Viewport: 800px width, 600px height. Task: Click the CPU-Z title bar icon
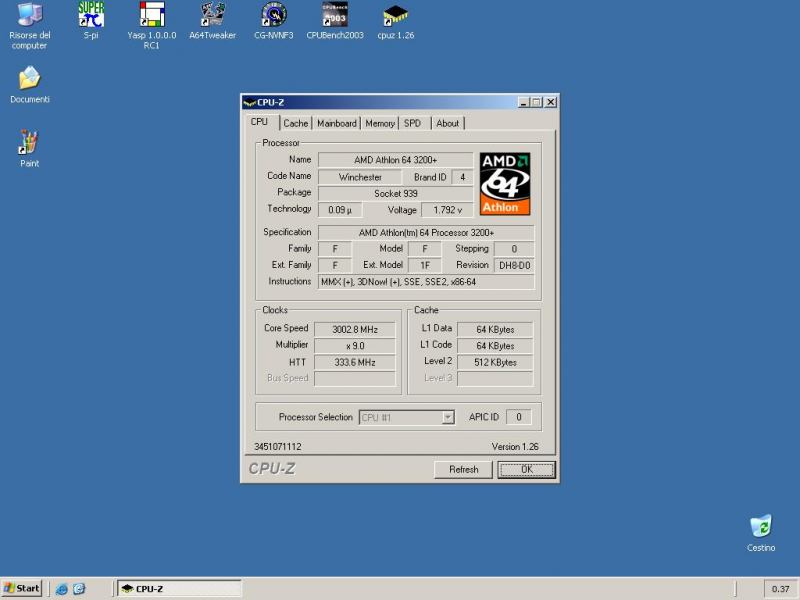pos(249,103)
